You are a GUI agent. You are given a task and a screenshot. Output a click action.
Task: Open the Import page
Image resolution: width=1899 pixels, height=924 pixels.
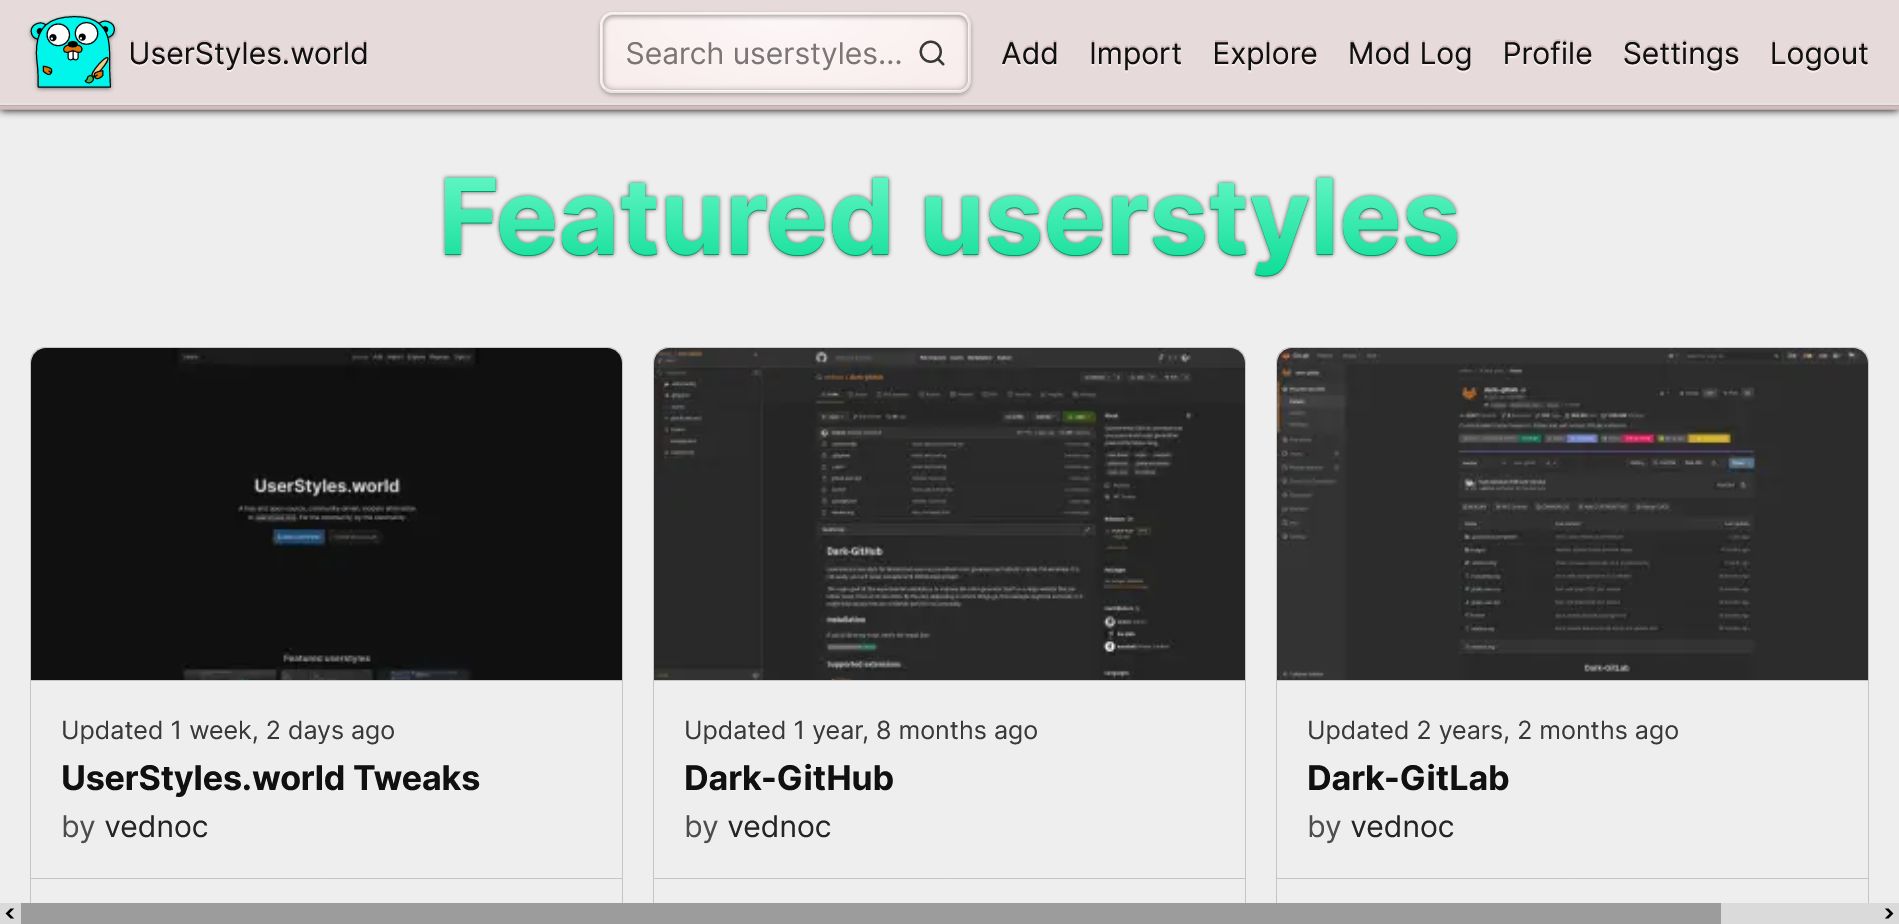click(1135, 53)
